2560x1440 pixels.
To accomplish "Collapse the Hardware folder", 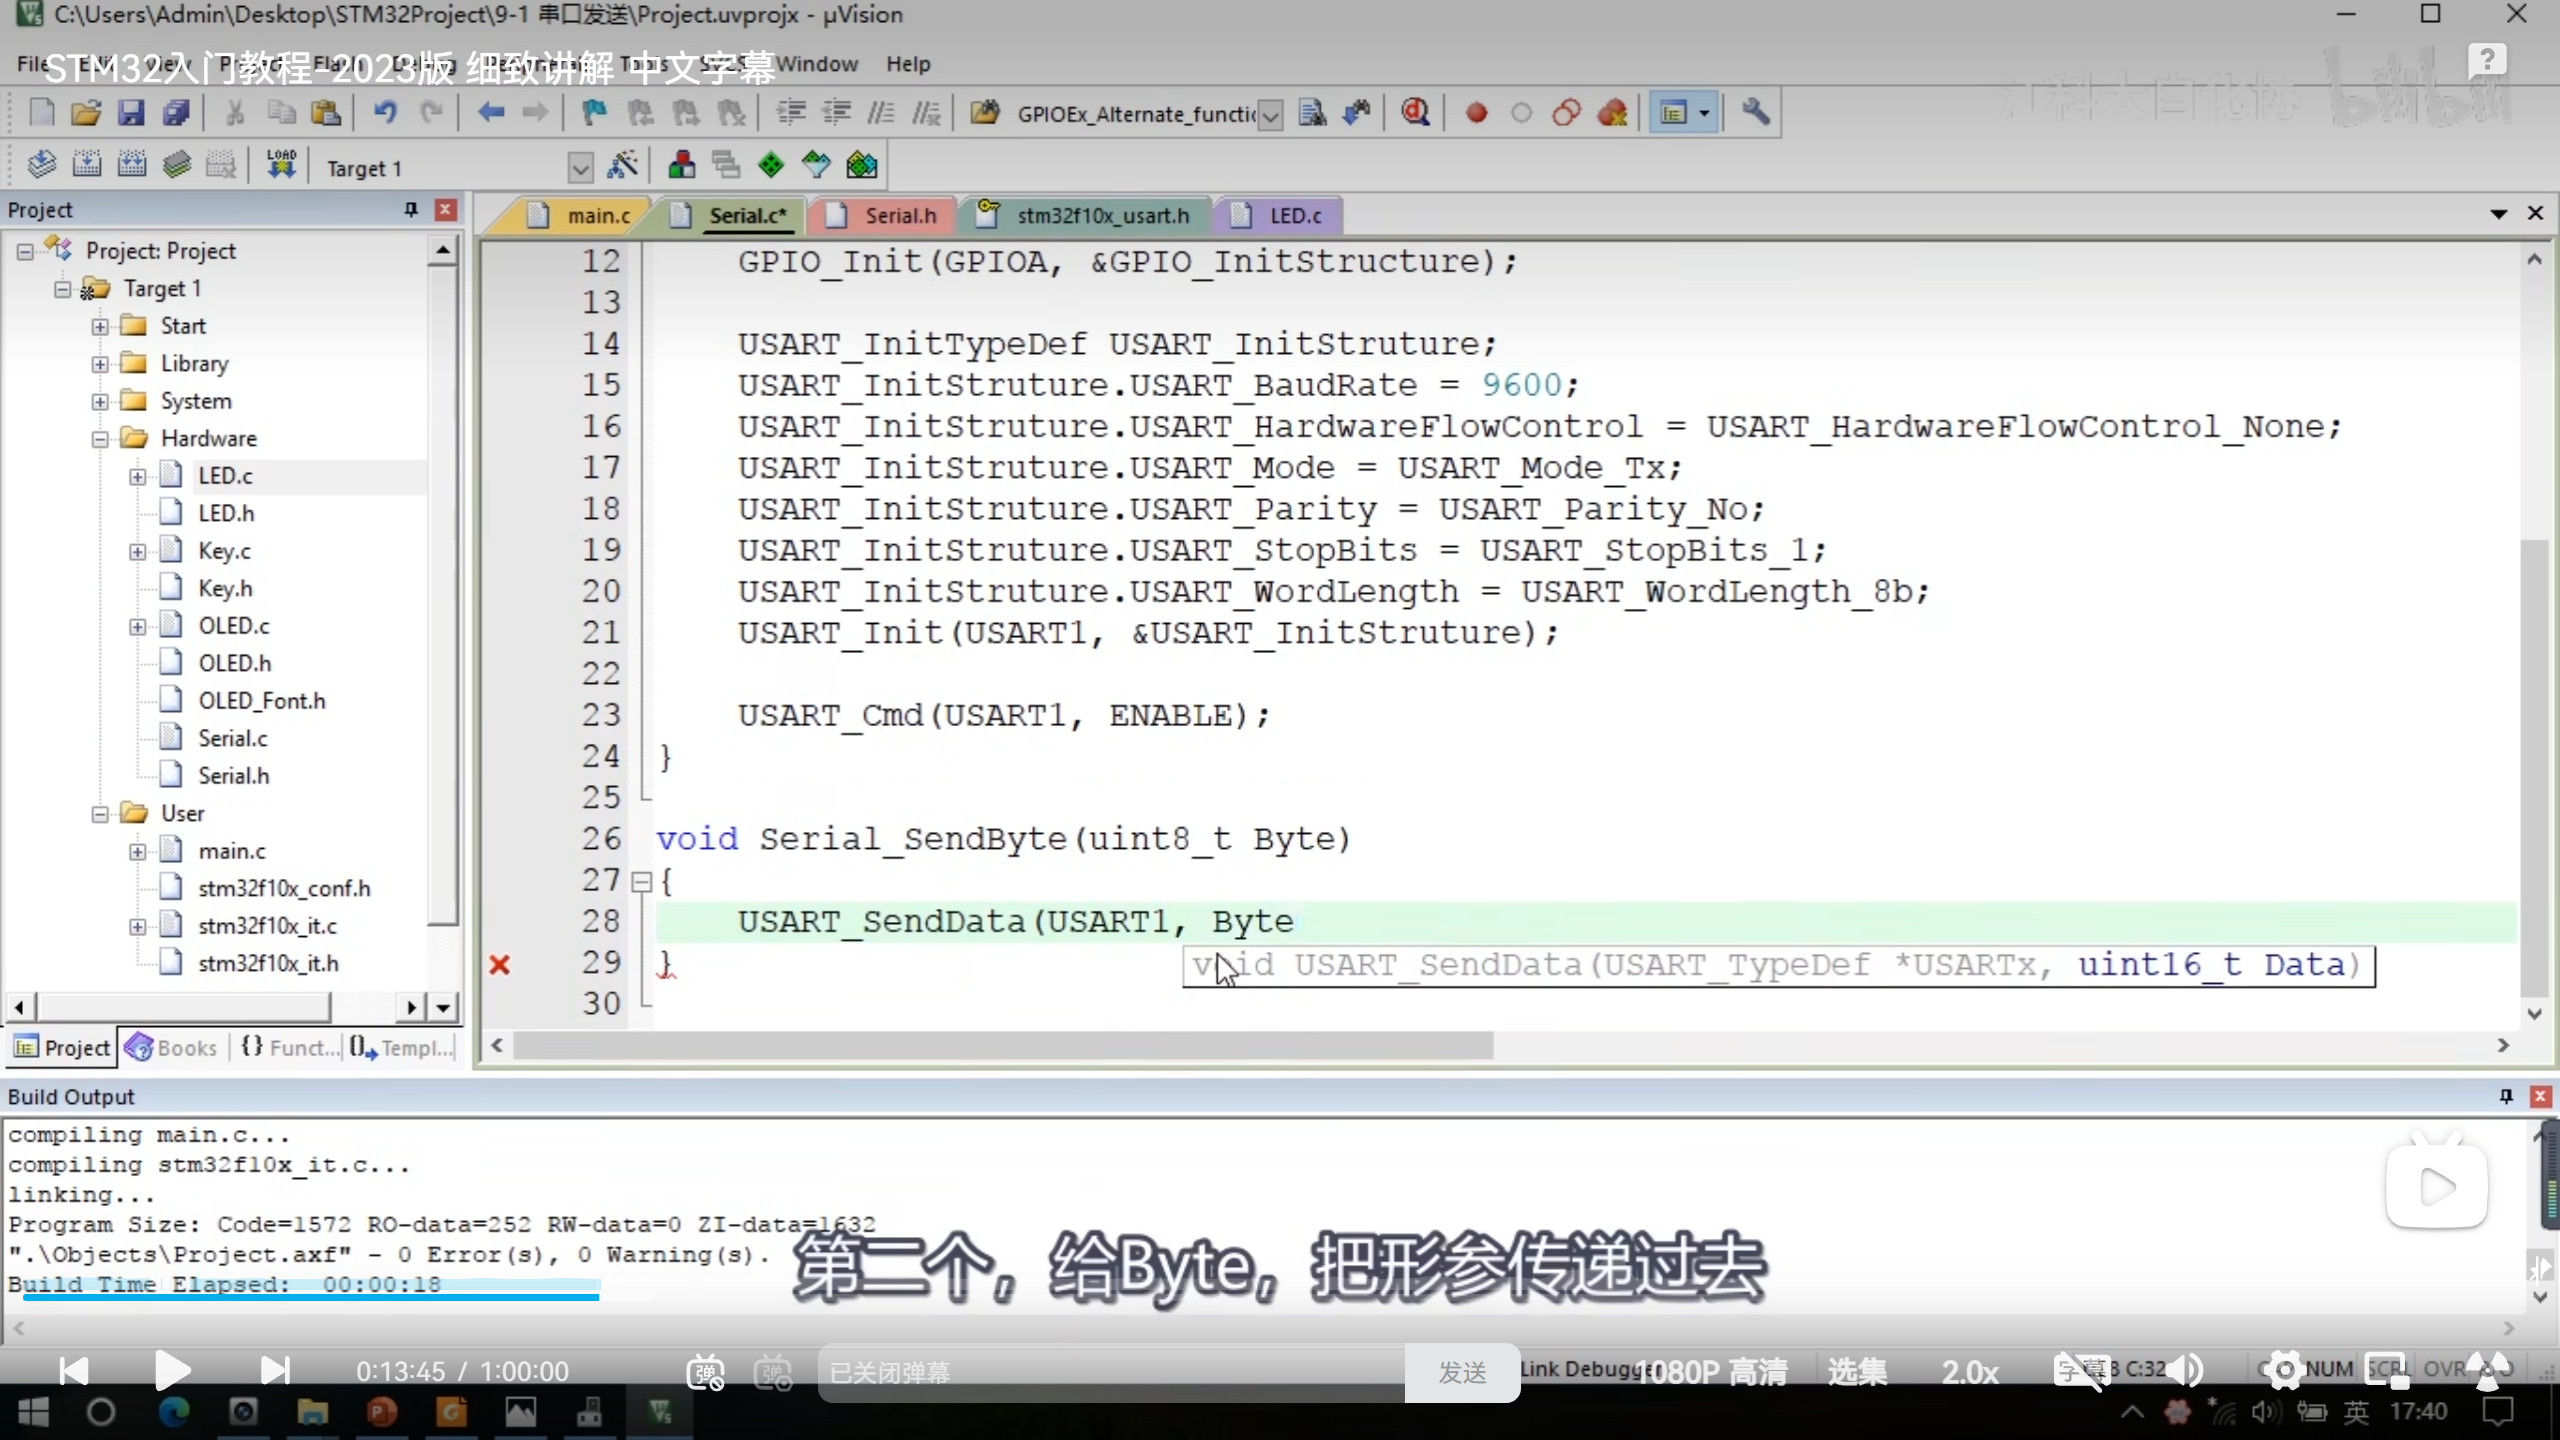I will point(100,439).
